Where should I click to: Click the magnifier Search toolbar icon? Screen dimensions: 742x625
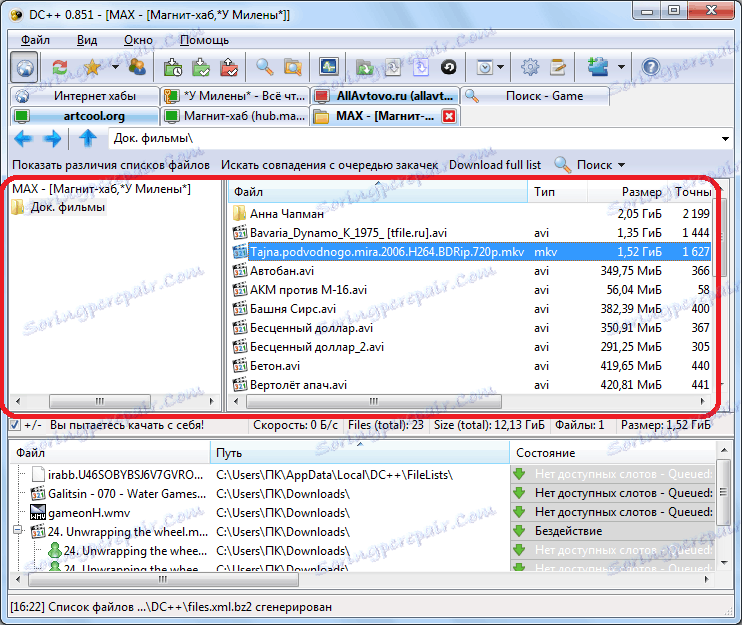[x=265, y=68]
